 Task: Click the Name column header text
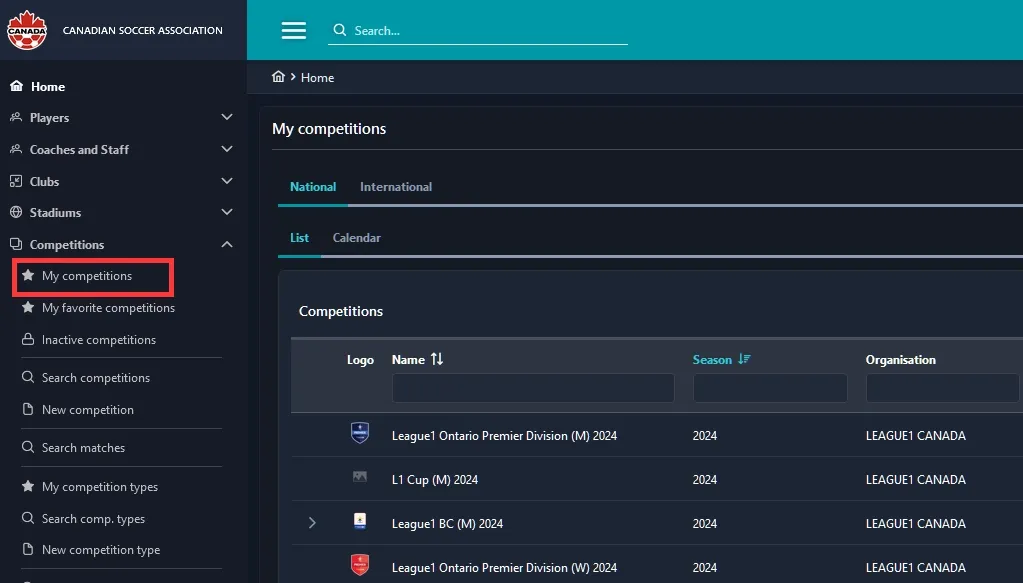point(408,360)
